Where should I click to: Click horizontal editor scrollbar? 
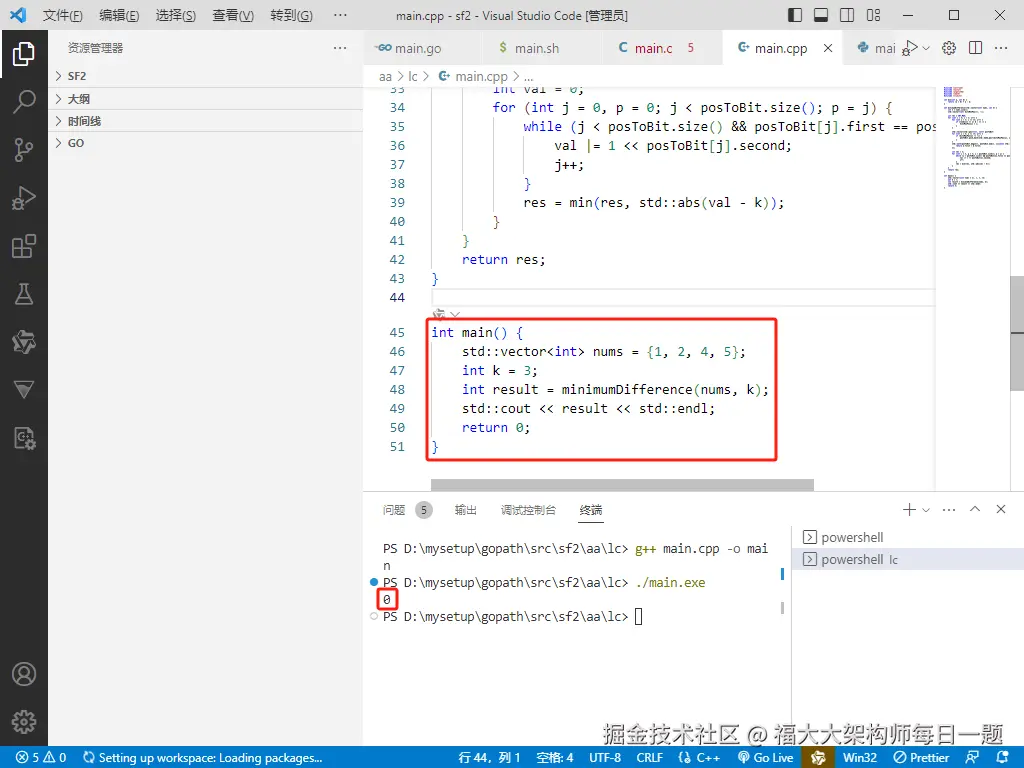click(x=622, y=485)
